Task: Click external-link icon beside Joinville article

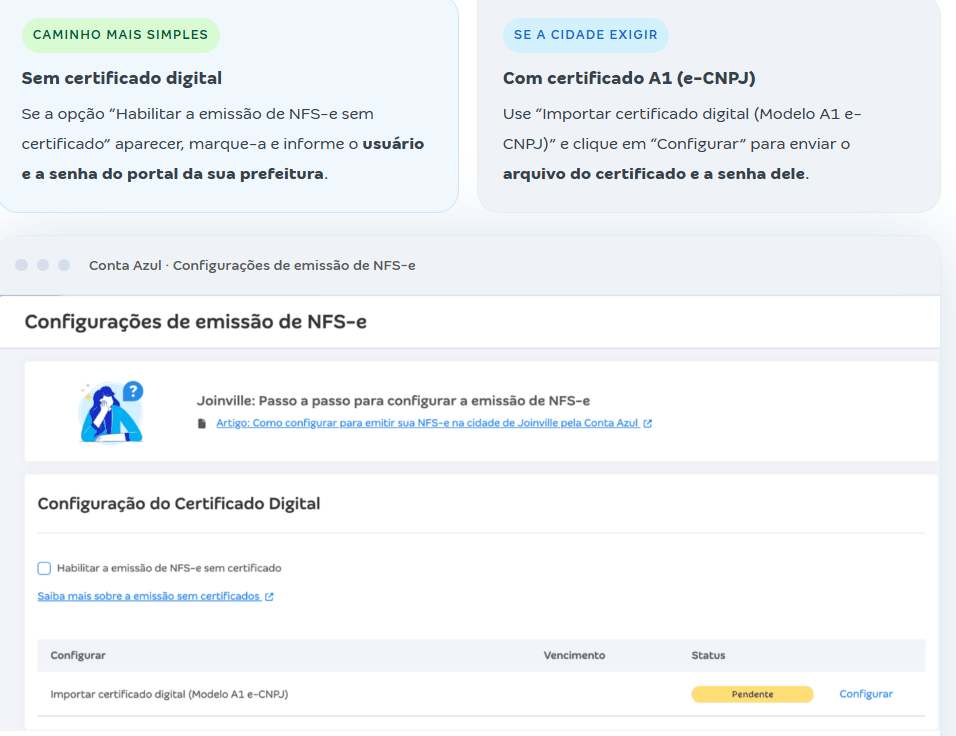Action: (x=647, y=423)
